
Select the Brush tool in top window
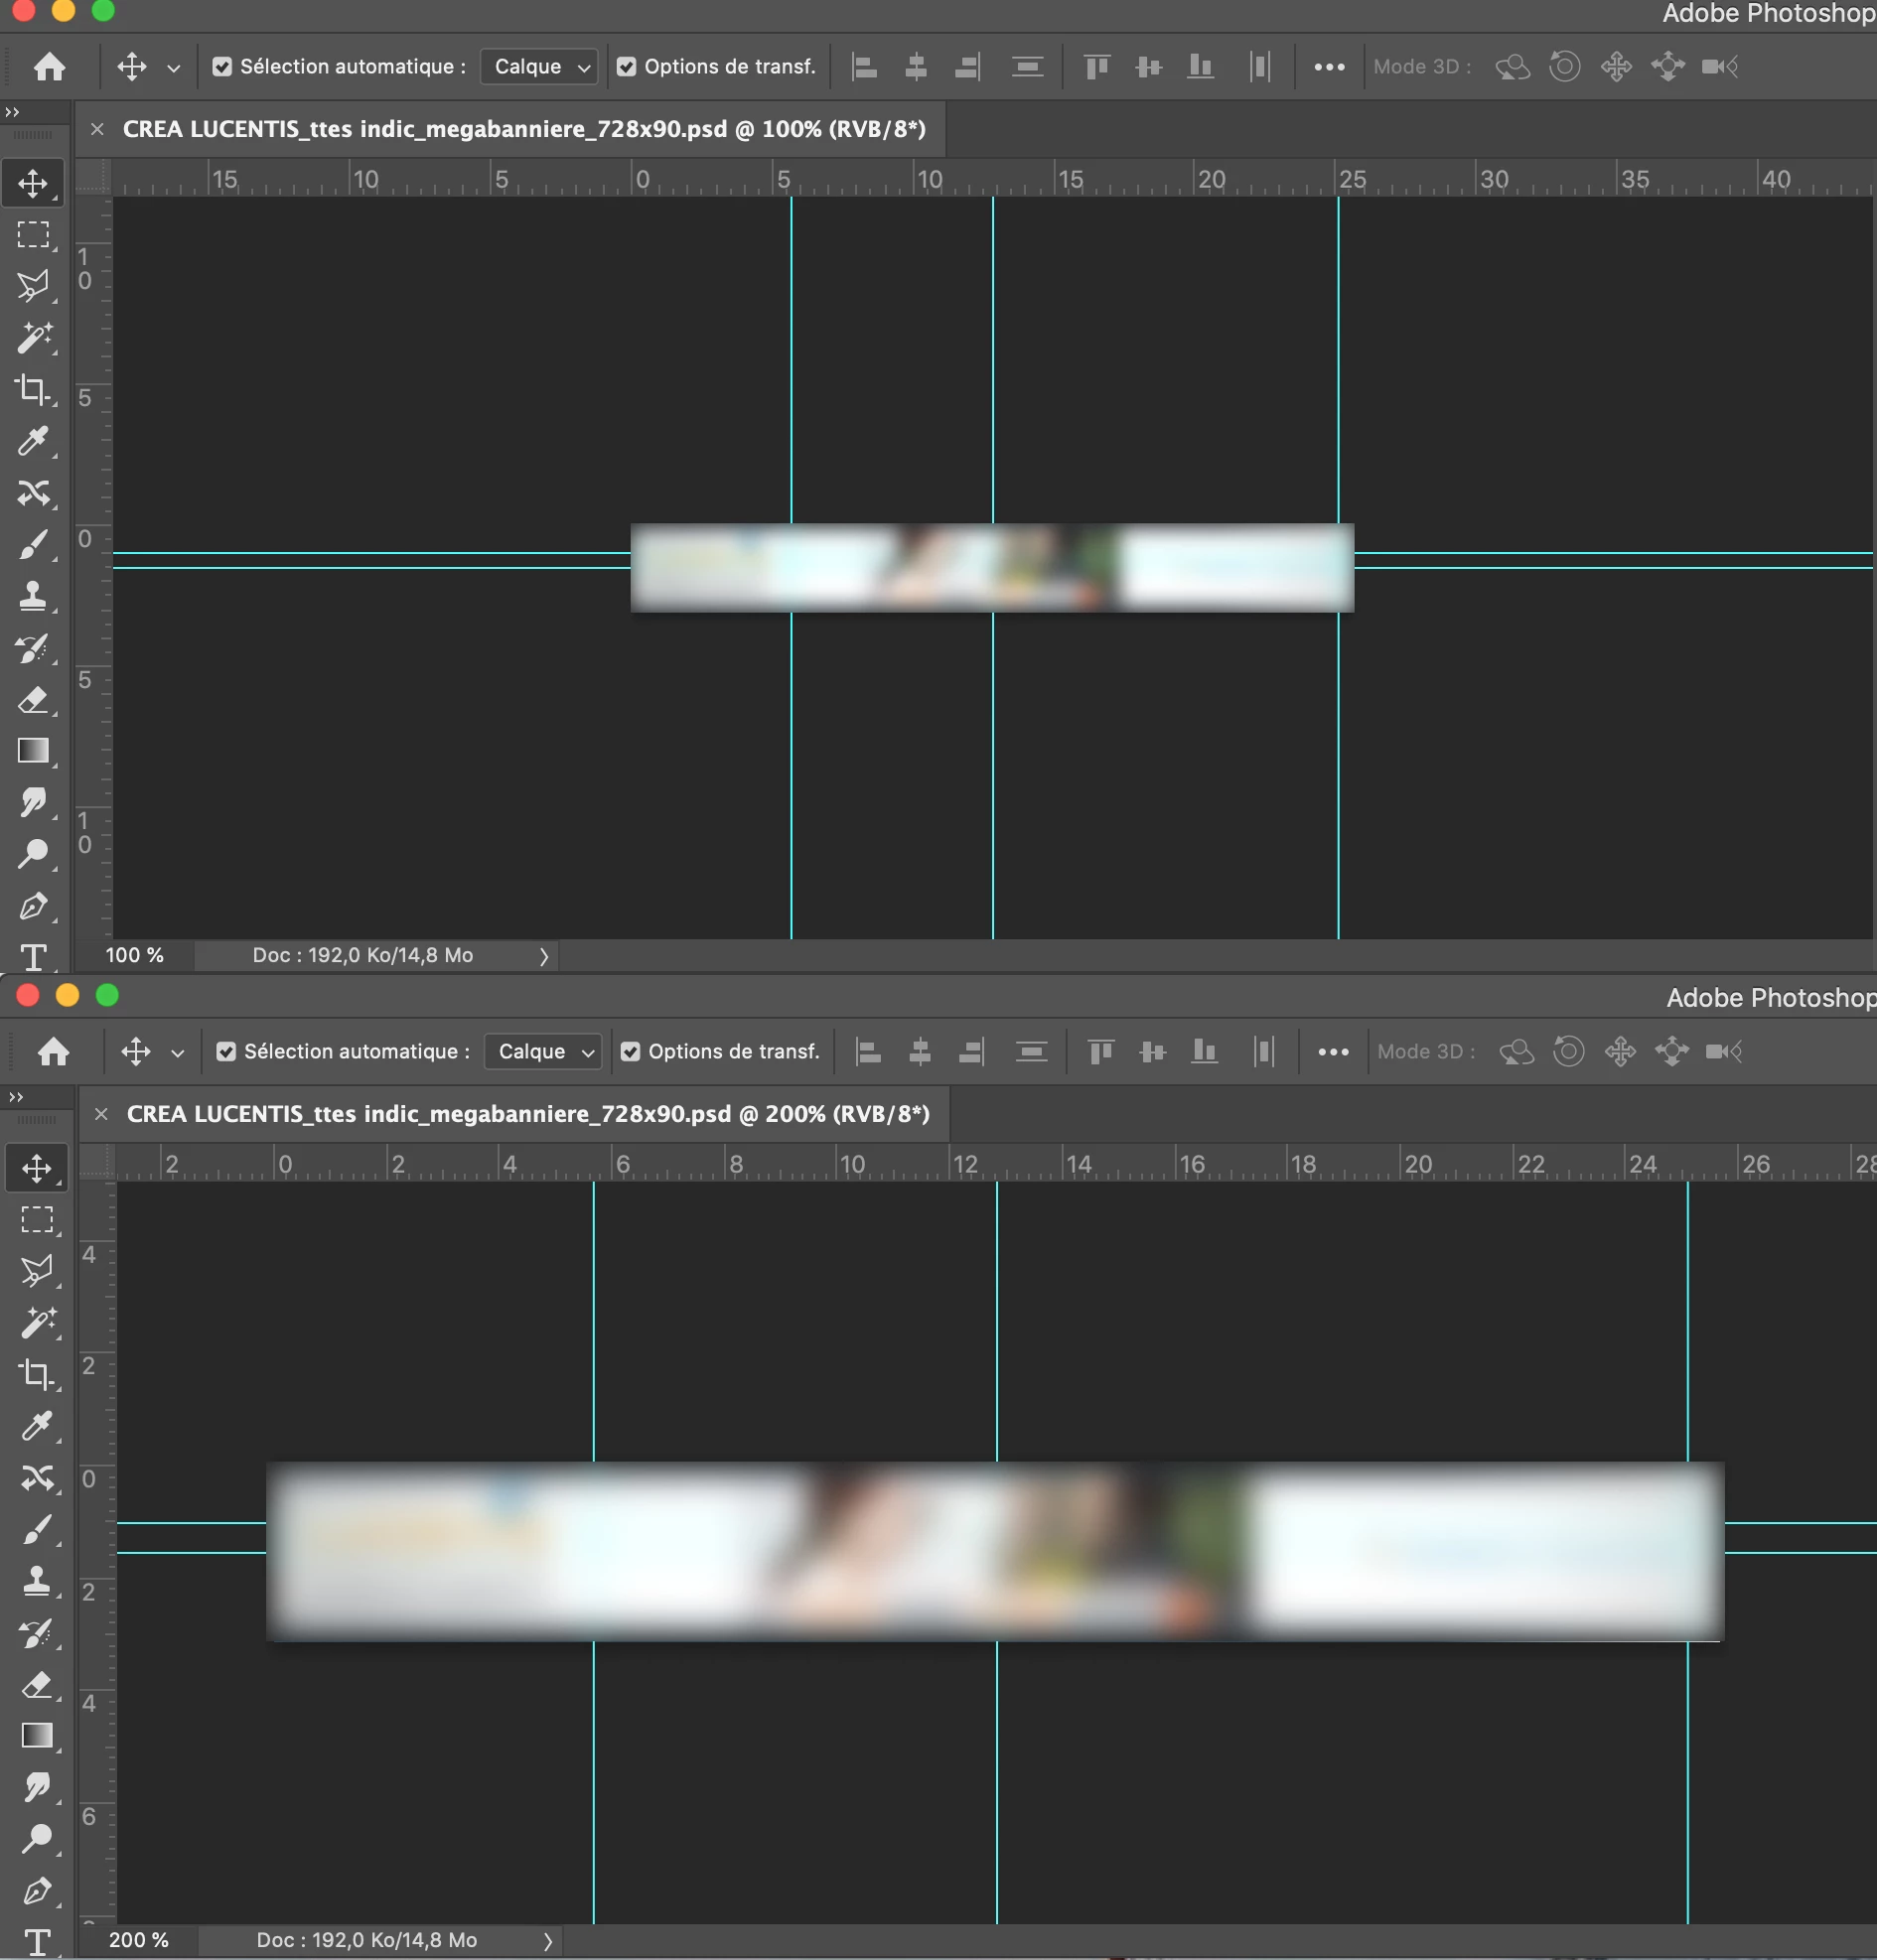33,545
